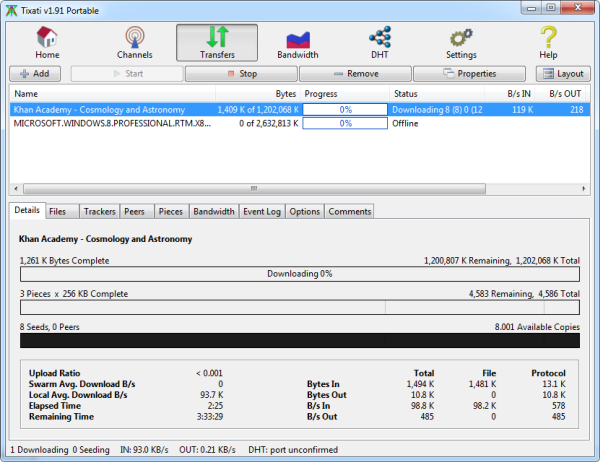Switch to the Peers tab
600x462 pixels.
(134, 212)
